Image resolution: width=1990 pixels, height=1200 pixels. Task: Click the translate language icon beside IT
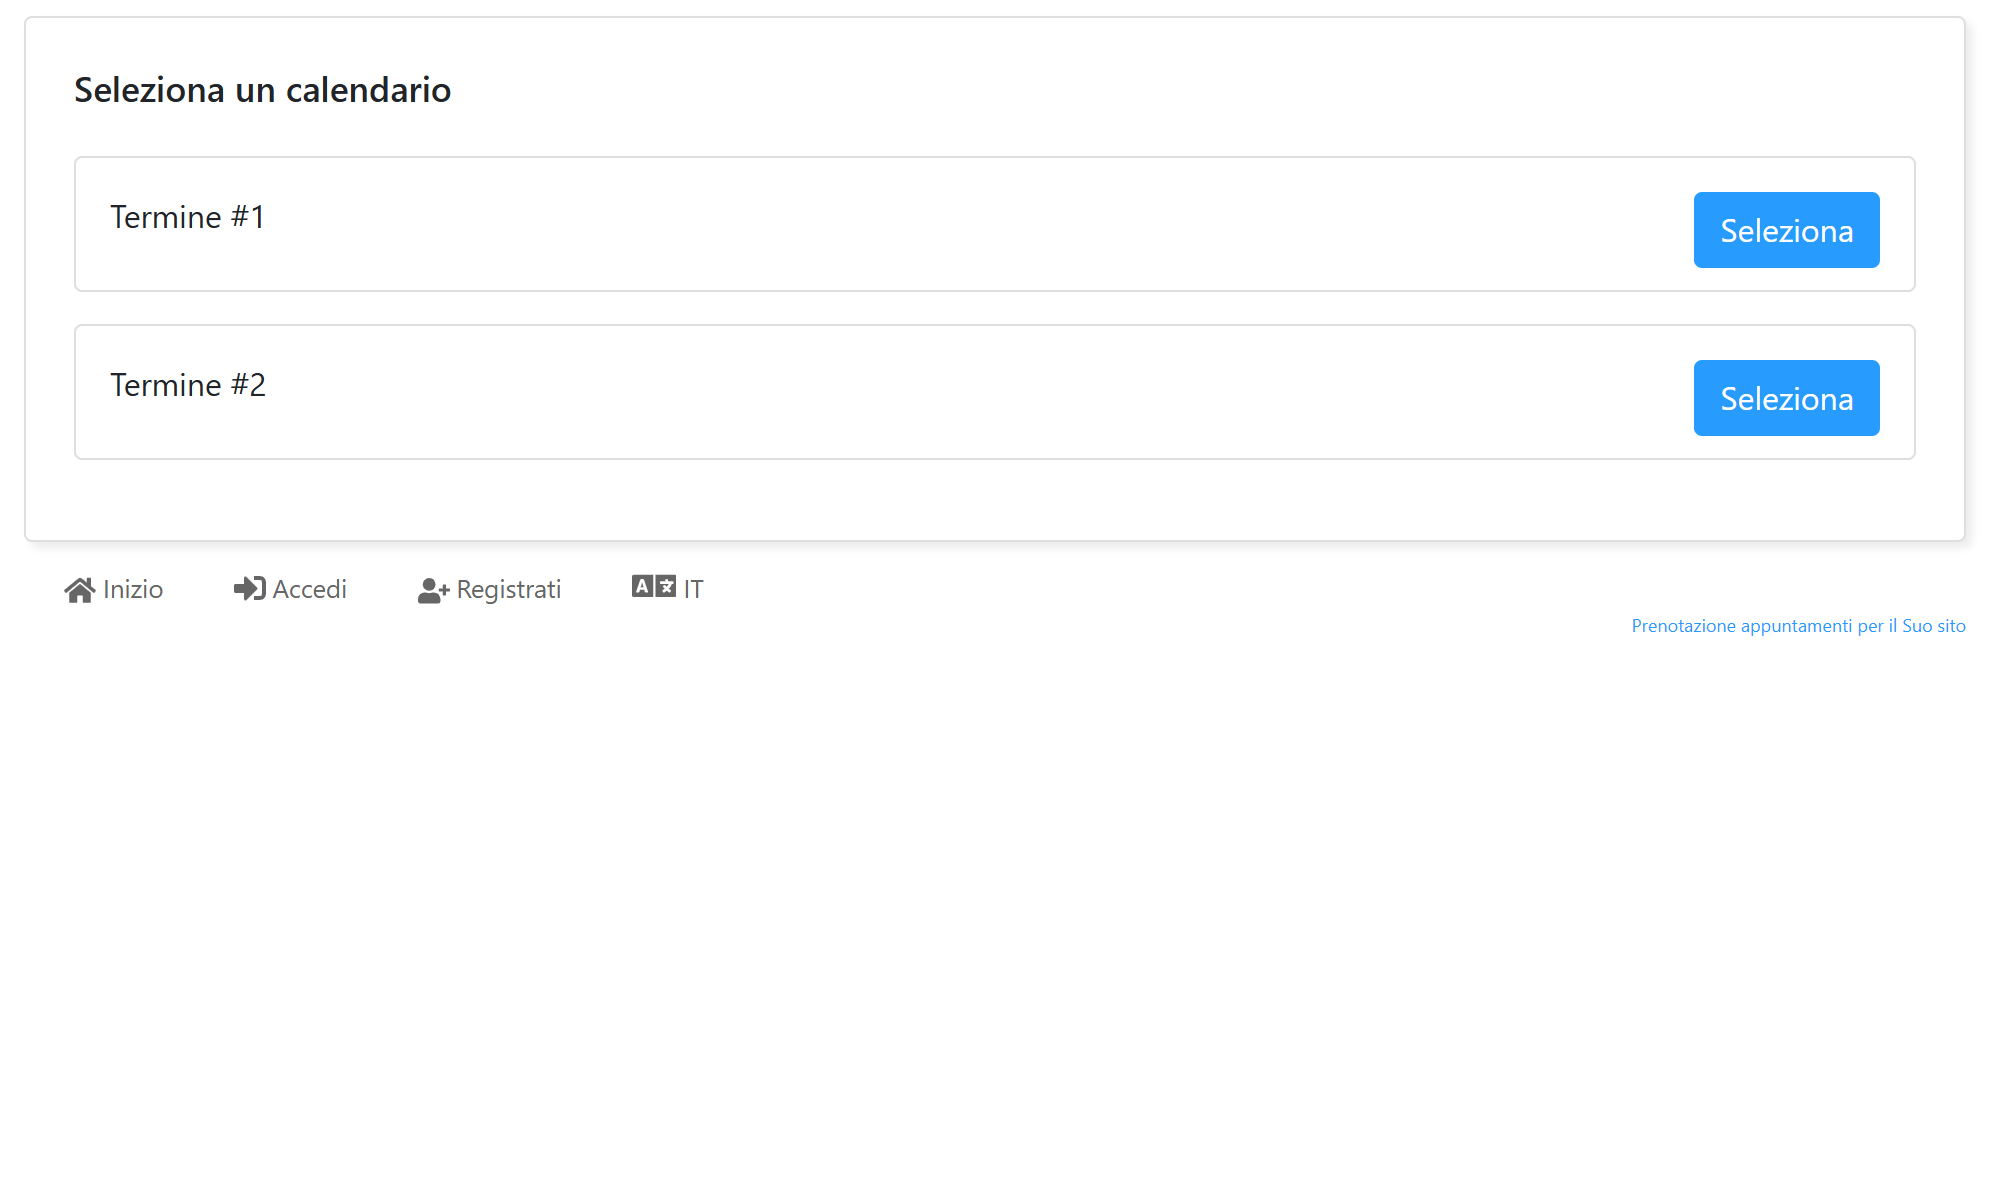tap(654, 587)
